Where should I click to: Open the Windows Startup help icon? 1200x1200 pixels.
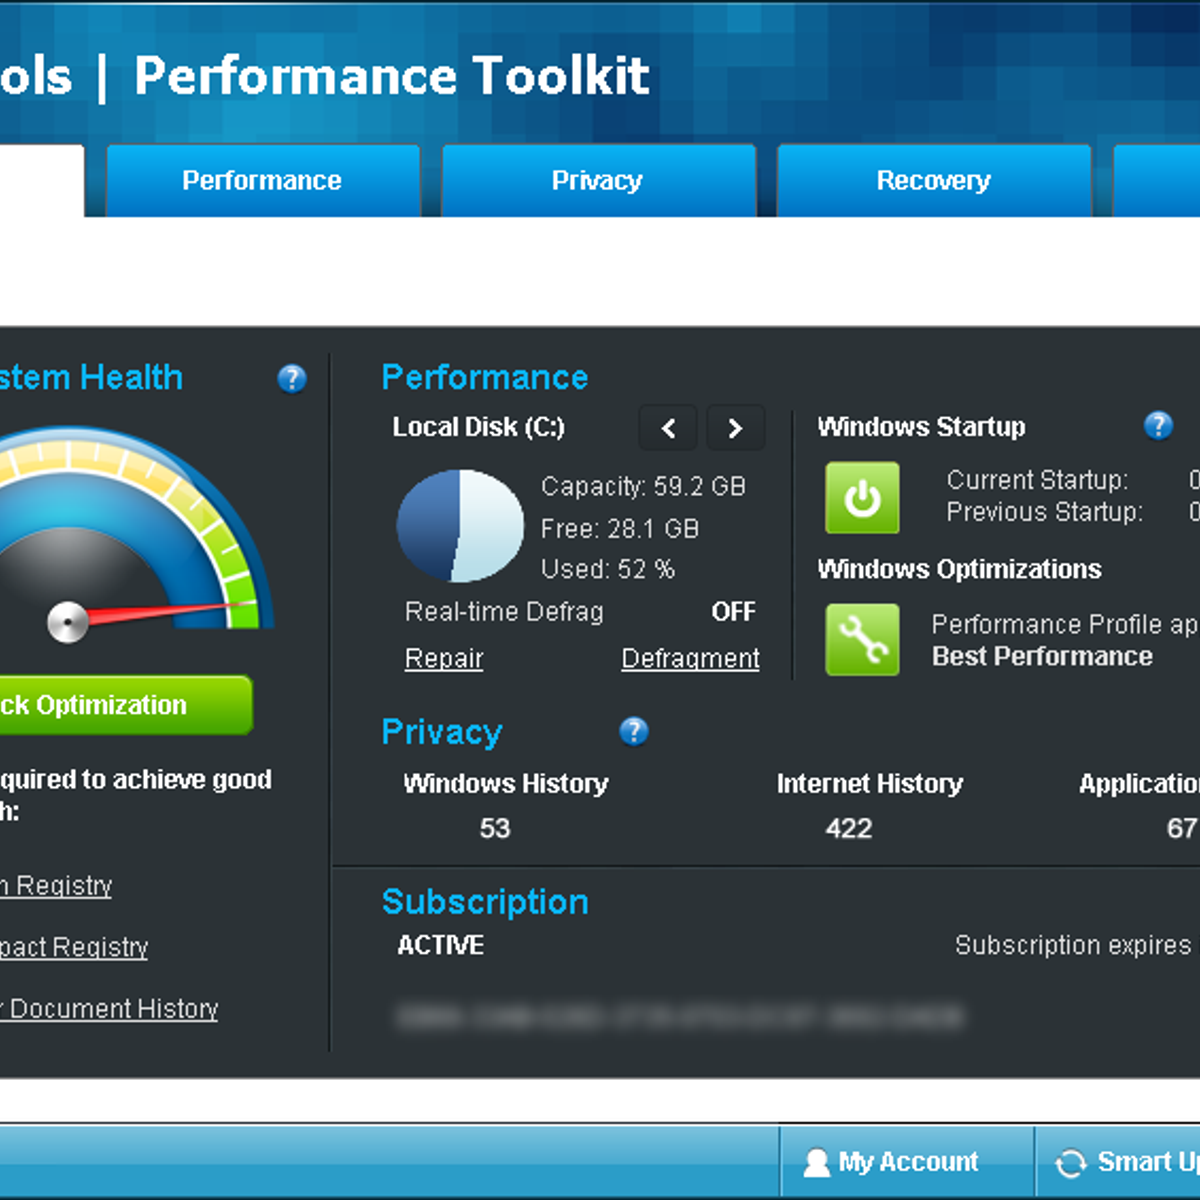click(1159, 426)
